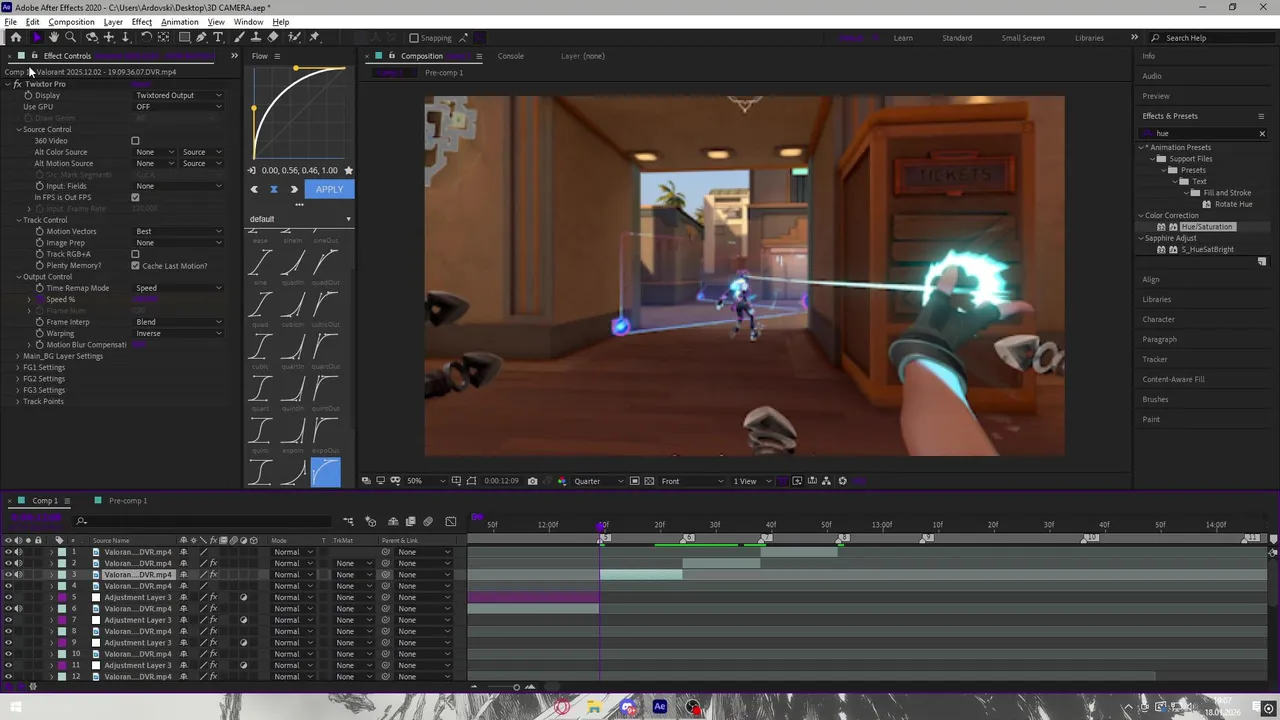The height and width of the screenshot is (720, 1280).
Task: Select the Pen tool
Action: tap(201, 37)
